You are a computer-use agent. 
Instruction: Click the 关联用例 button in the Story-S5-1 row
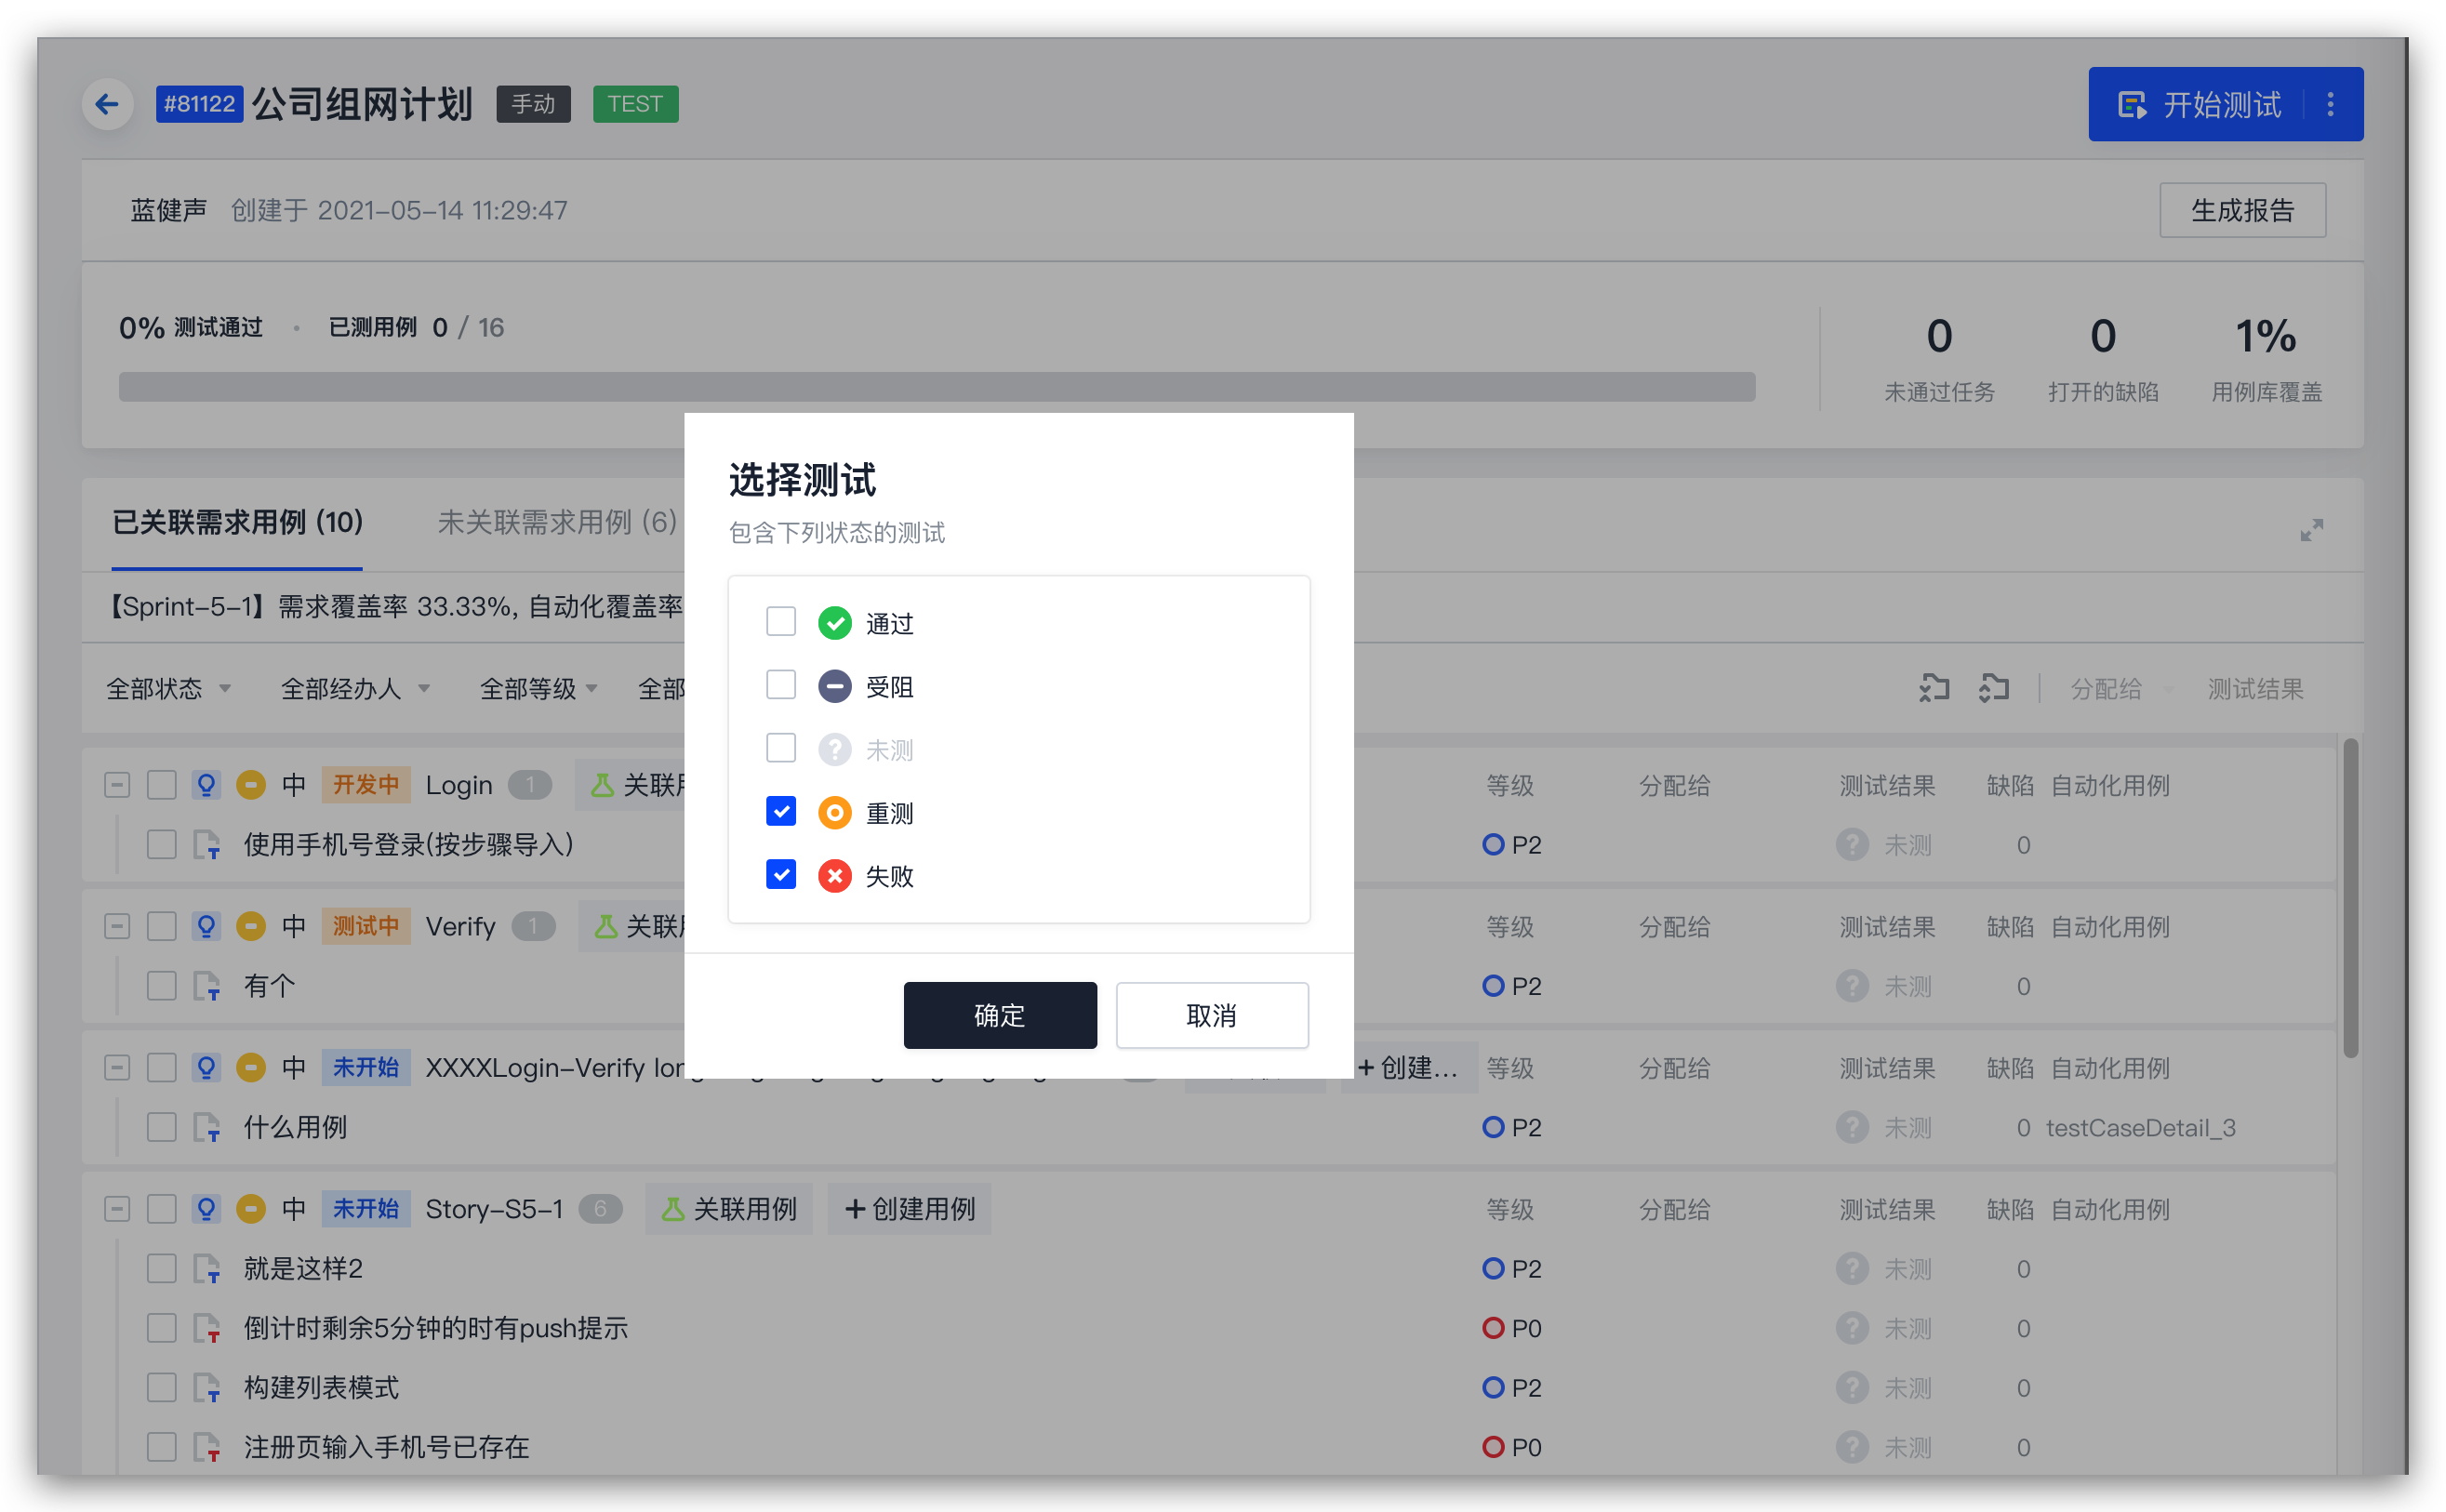[x=728, y=1209]
